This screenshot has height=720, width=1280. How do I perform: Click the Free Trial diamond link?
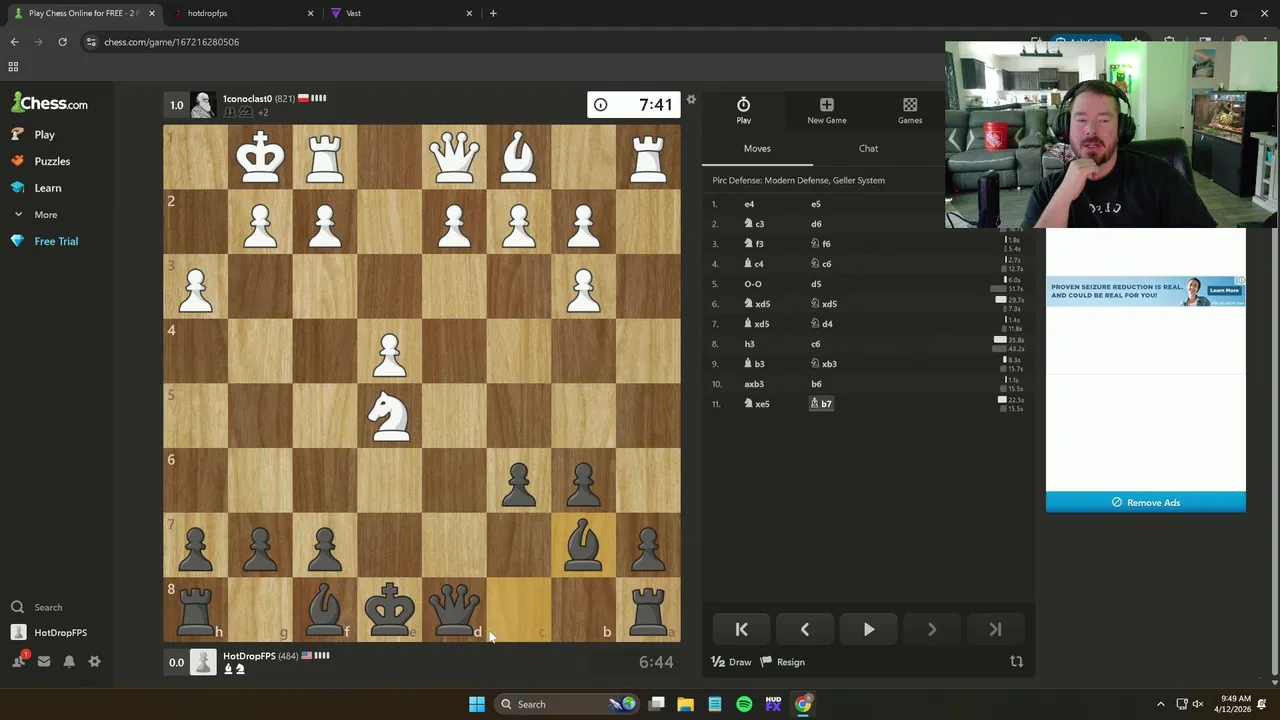[x=44, y=241]
